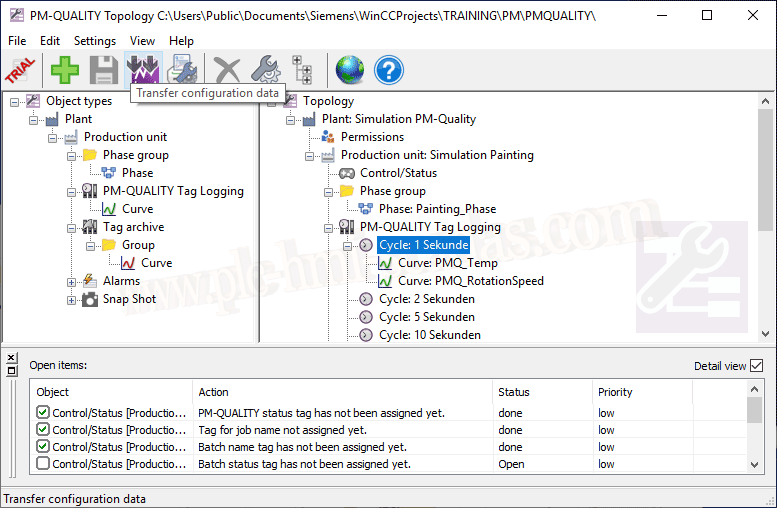Screen dimensions: 777x508
Task: Toggle the Detail view checkbox
Action: pyautogui.click(x=756, y=366)
